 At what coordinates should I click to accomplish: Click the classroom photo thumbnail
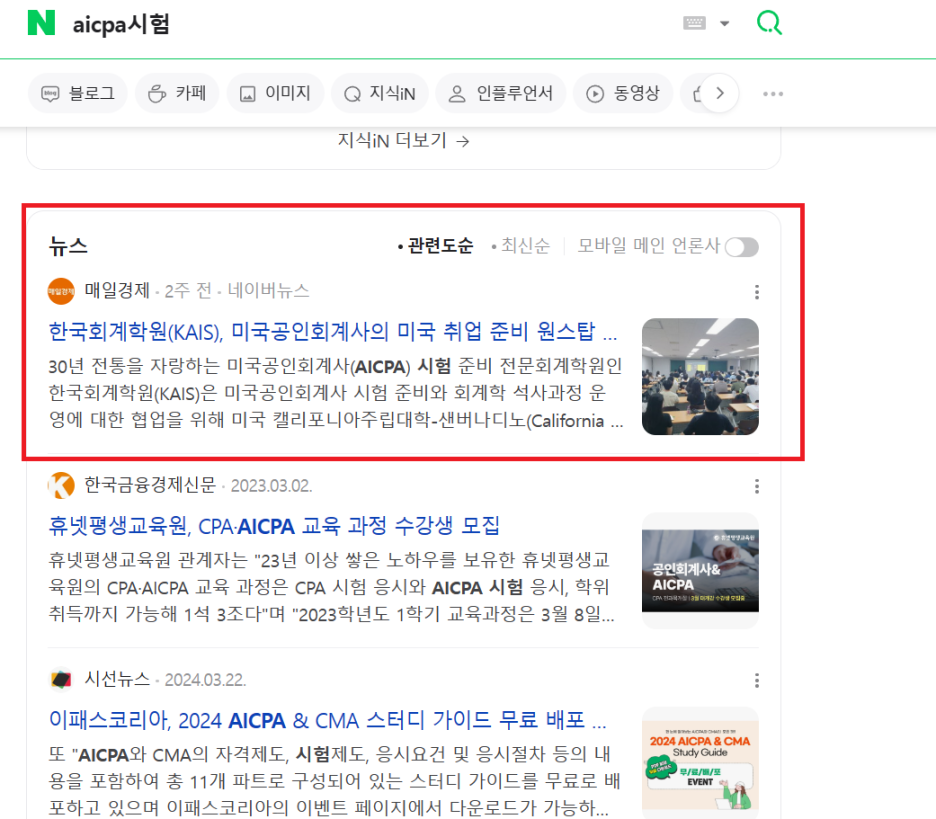[x=700, y=377]
